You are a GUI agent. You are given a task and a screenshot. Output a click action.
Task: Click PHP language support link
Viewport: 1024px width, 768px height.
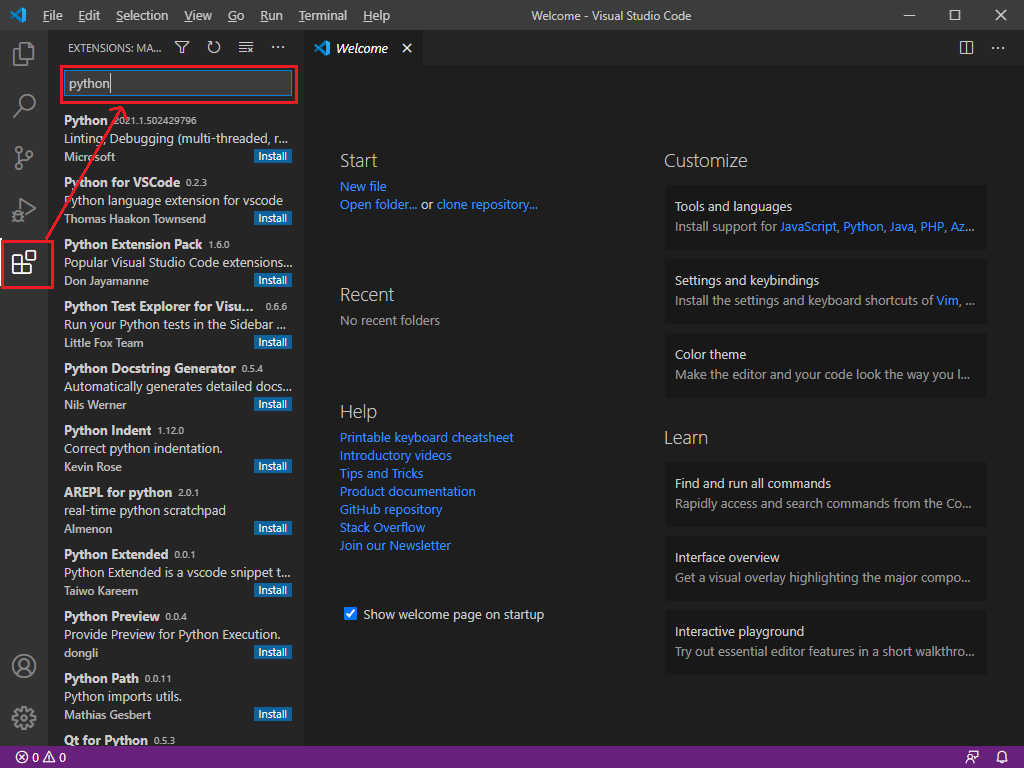coord(932,227)
